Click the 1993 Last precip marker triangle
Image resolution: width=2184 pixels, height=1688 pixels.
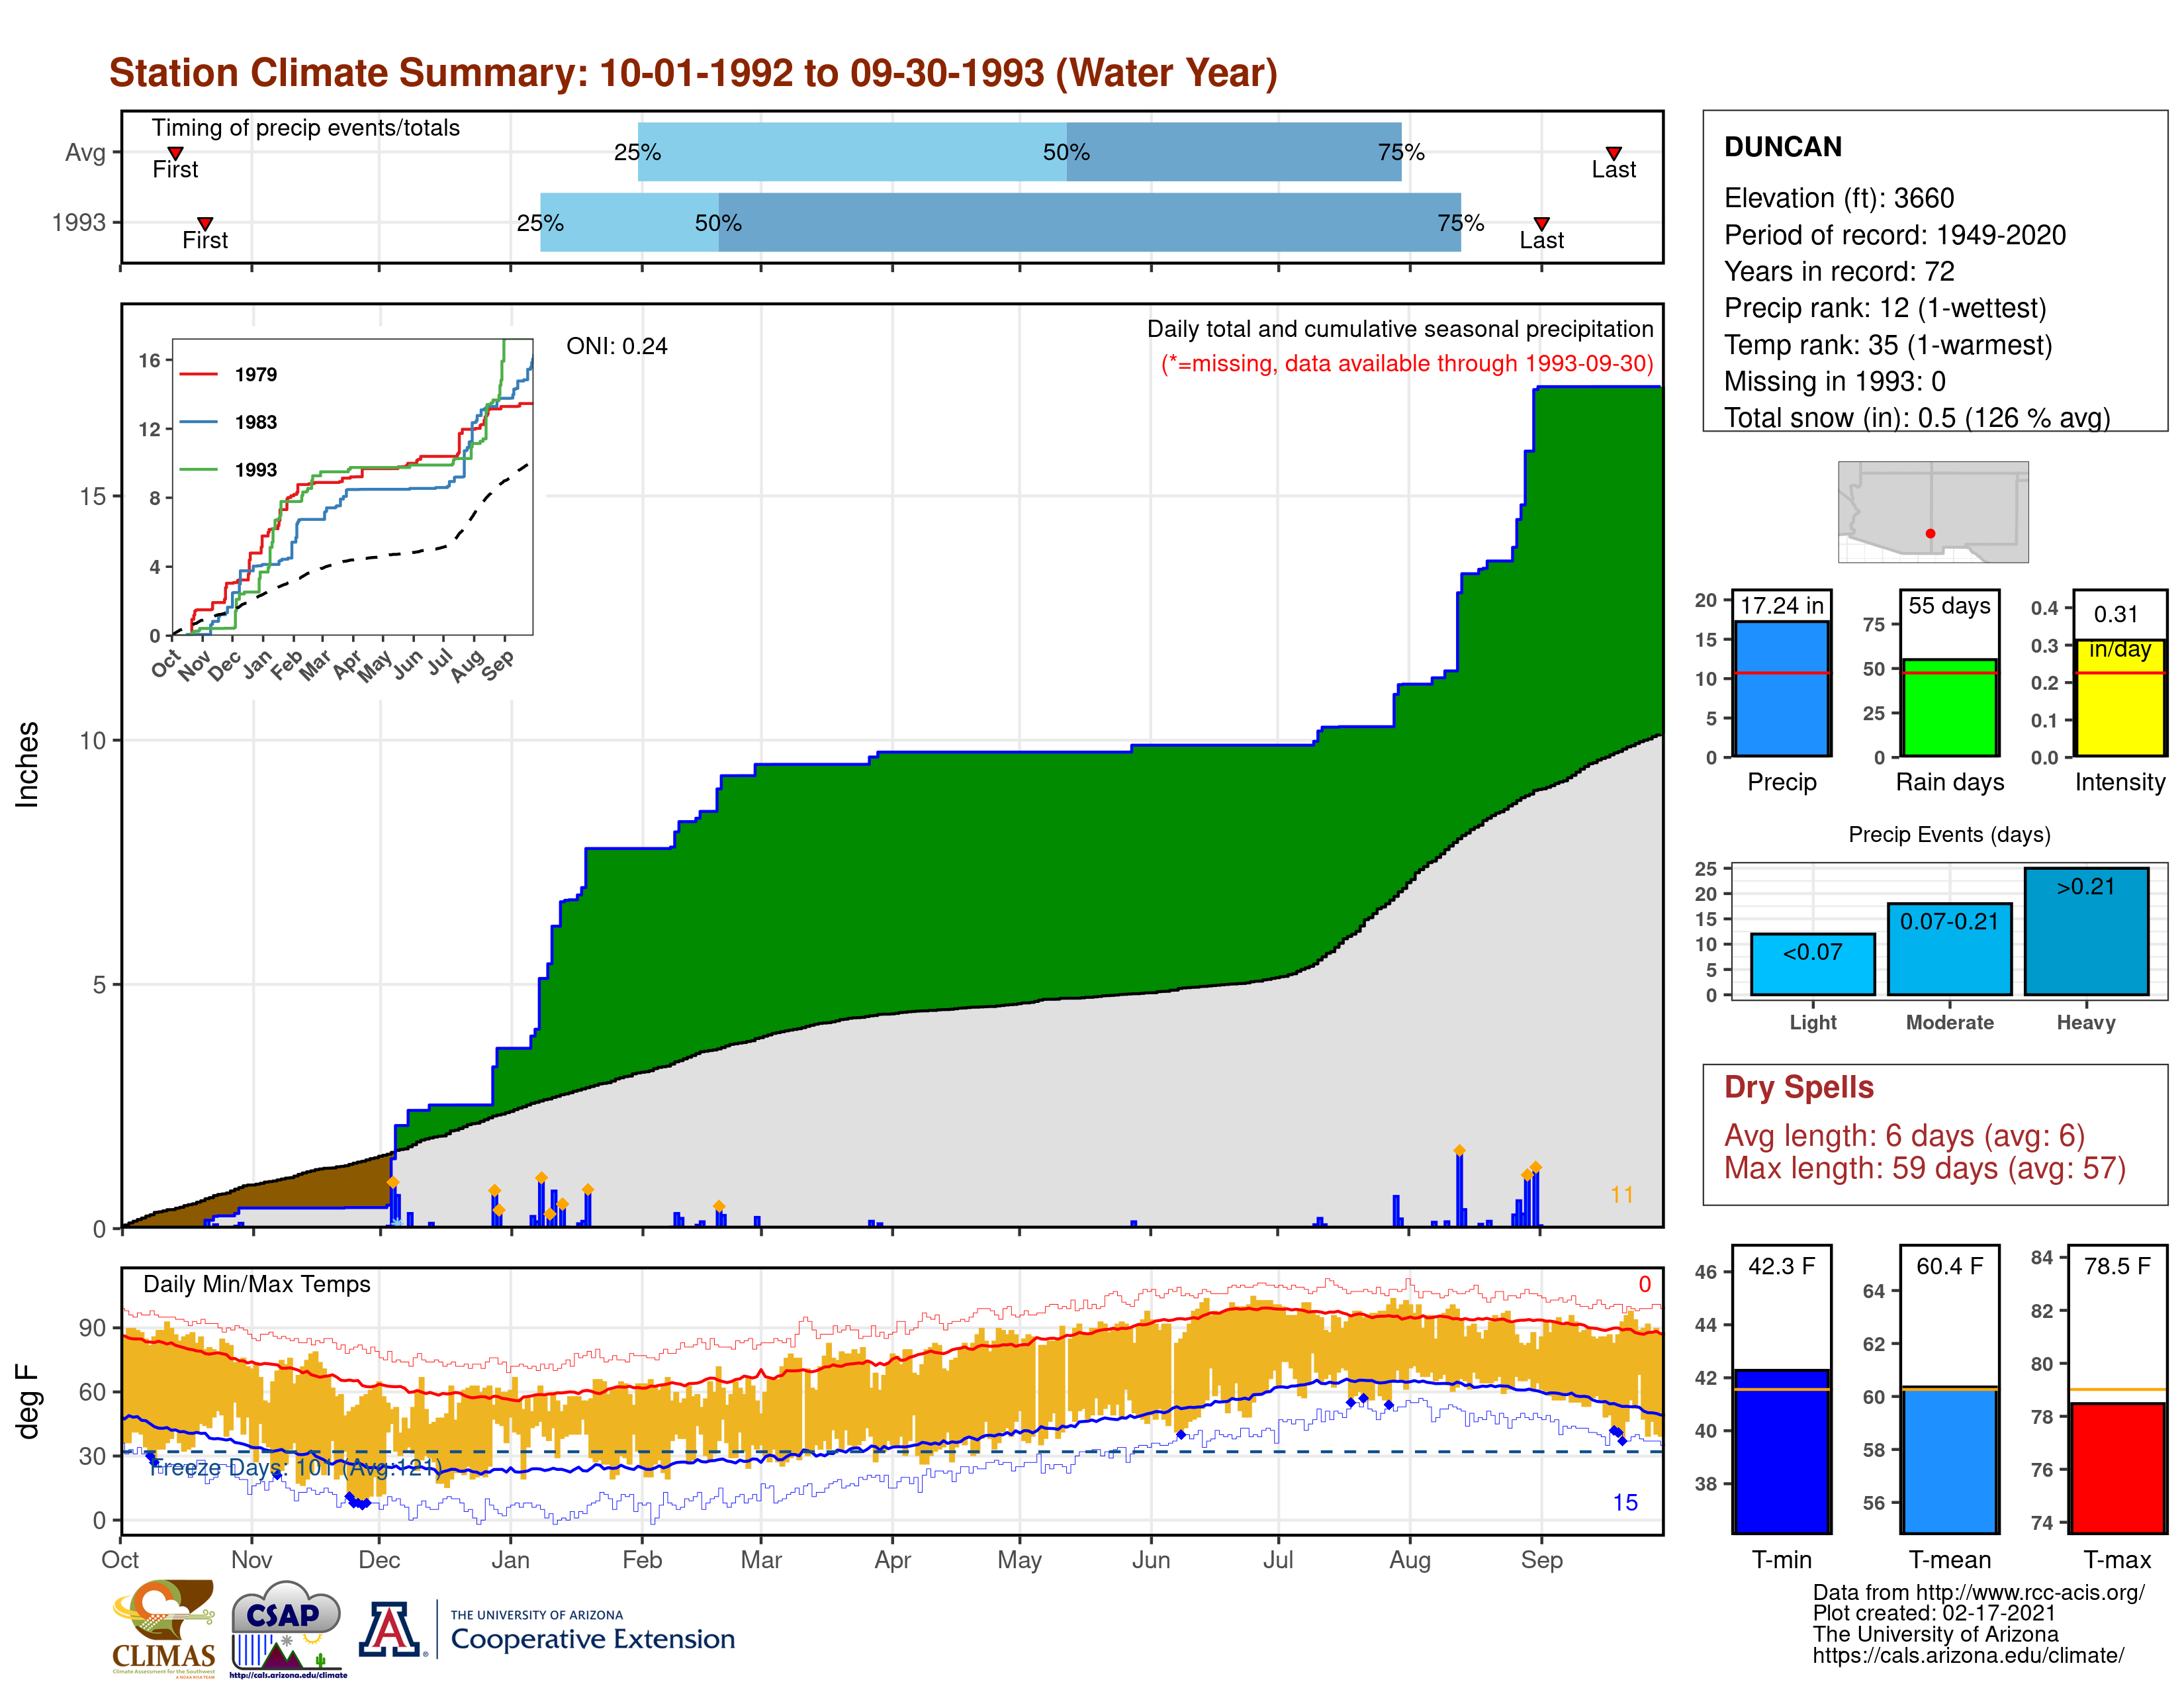(x=1541, y=223)
